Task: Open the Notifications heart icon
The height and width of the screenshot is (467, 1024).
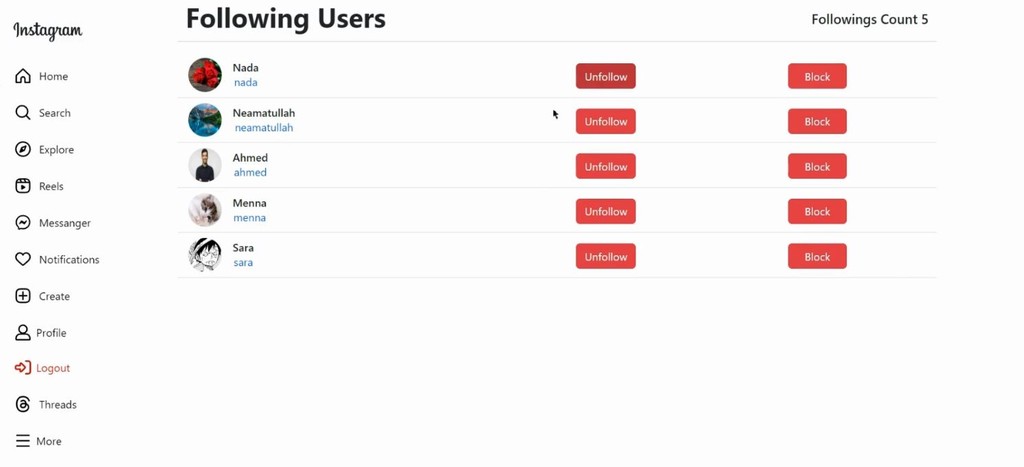Action: [x=23, y=259]
